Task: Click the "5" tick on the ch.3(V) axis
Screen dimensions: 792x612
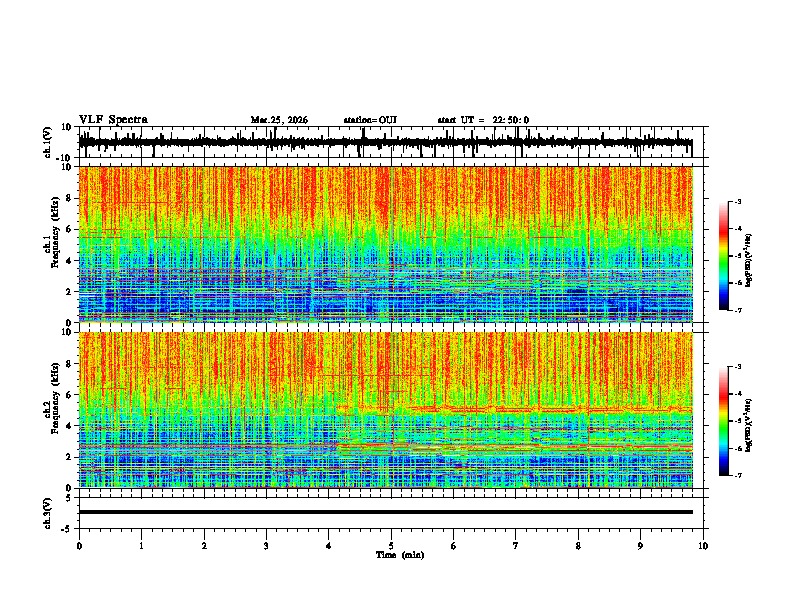Action: click(x=70, y=497)
